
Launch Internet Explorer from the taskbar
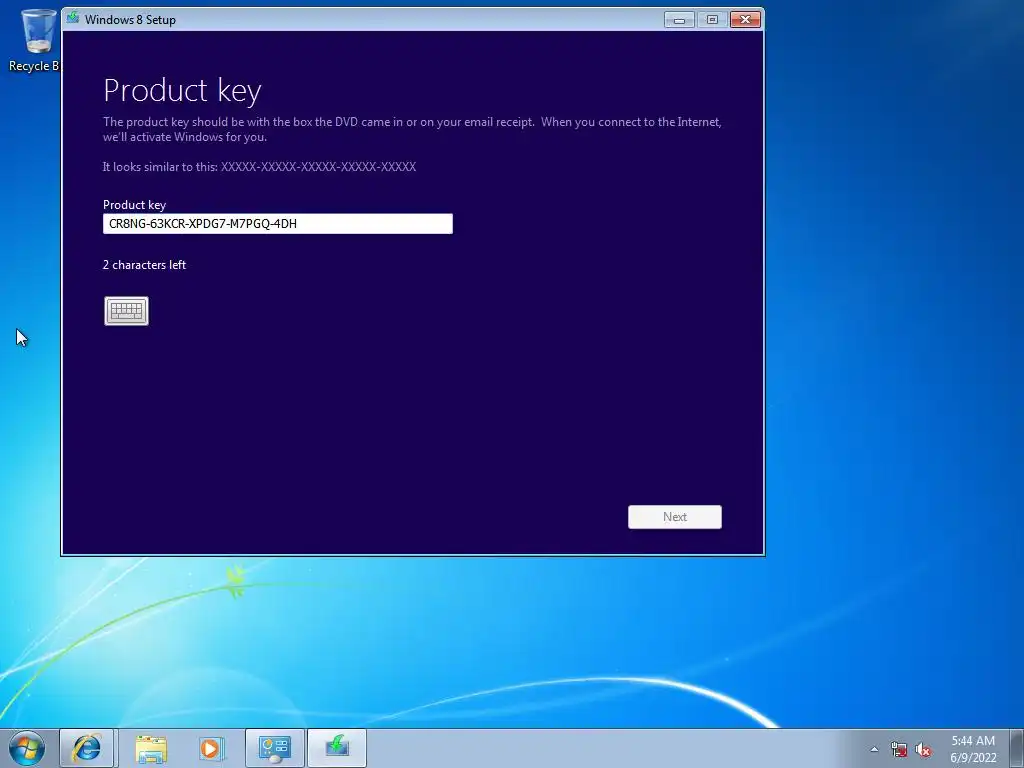[88, 748]
